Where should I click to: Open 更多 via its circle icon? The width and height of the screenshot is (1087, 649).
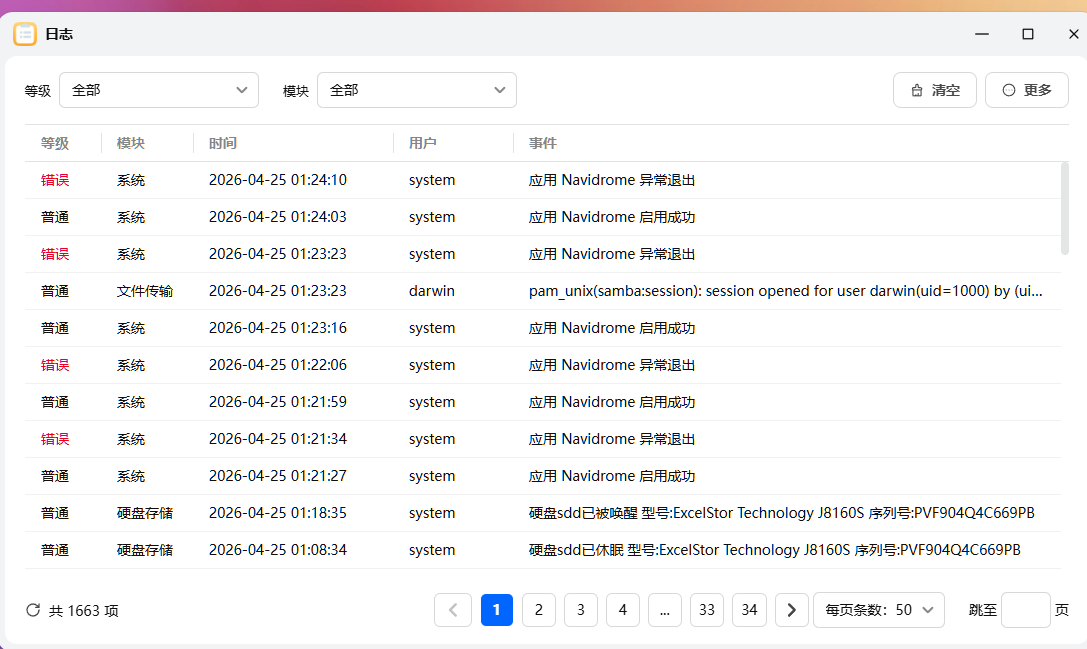[1010, 90]
